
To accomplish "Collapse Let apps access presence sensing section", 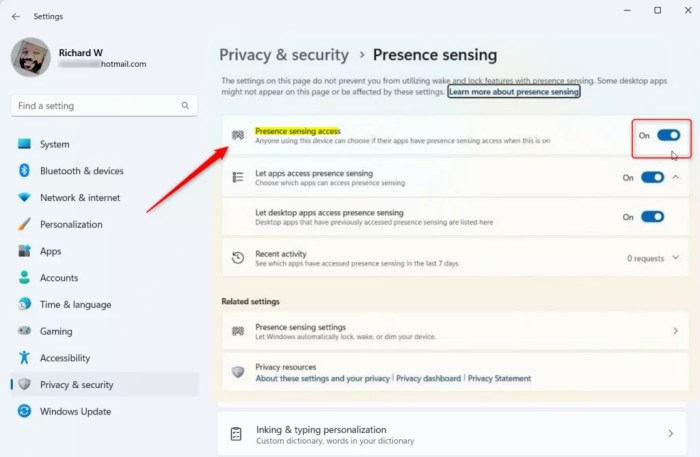I will pos(676,177).
